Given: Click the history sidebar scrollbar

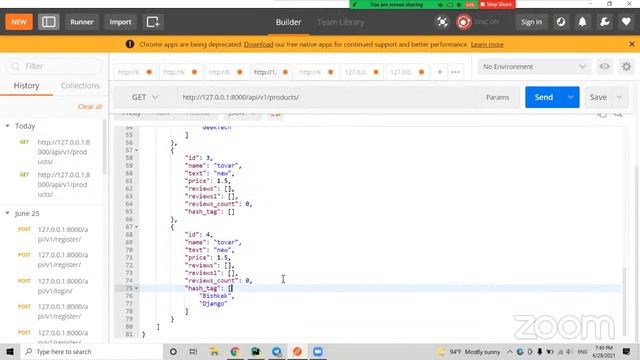Looking at the screenshot, I should pyautogui.click(x=104, y=147).
